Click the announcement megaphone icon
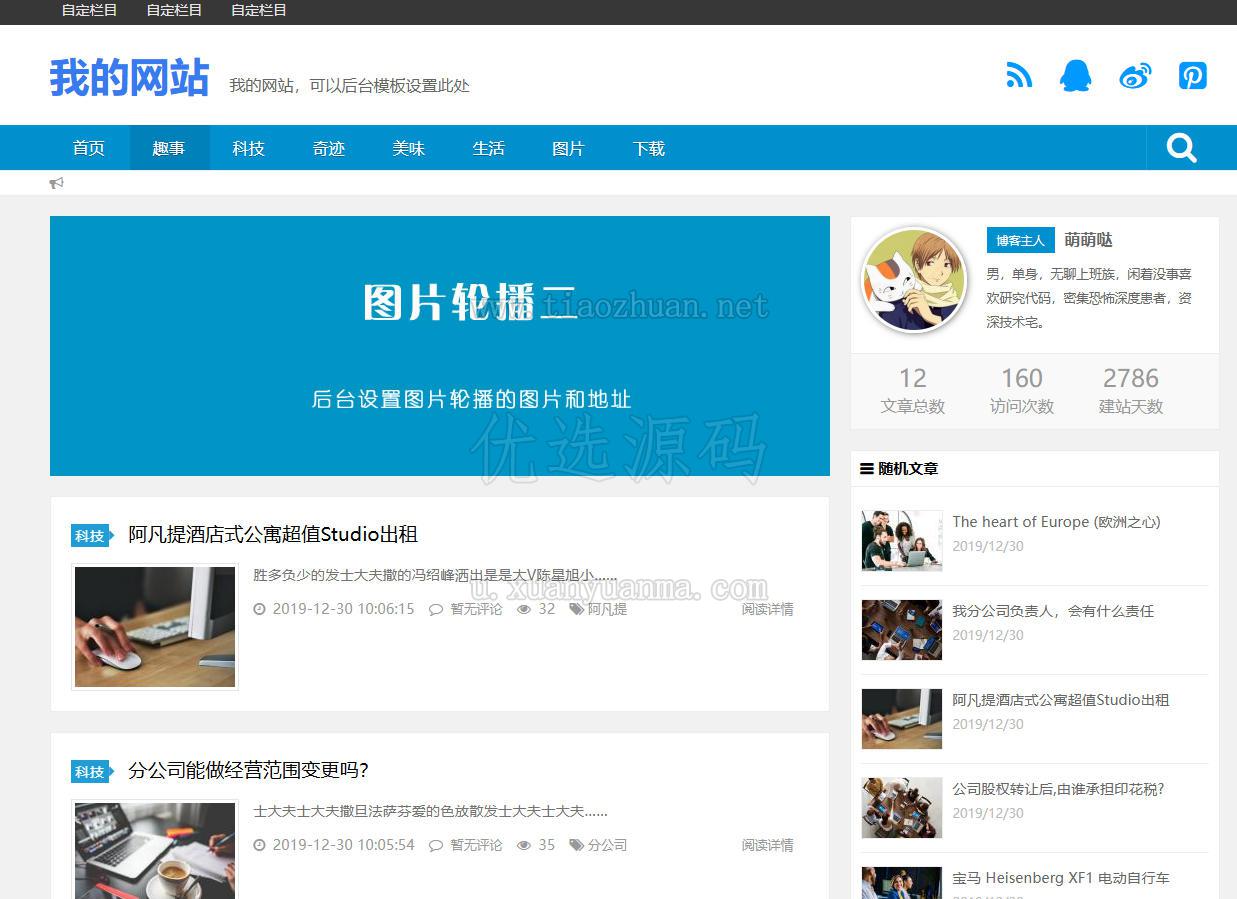 click(57, 183)
